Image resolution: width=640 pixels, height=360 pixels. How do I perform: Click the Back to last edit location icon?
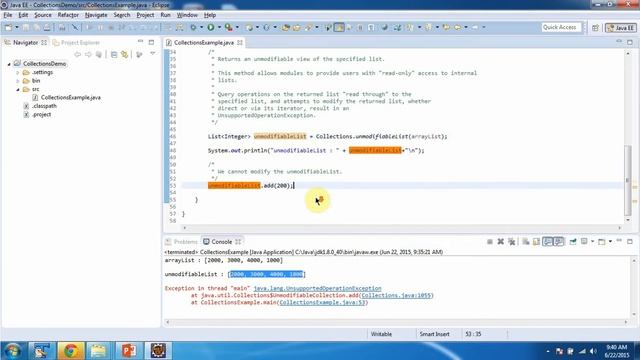[x=446, y=27]
